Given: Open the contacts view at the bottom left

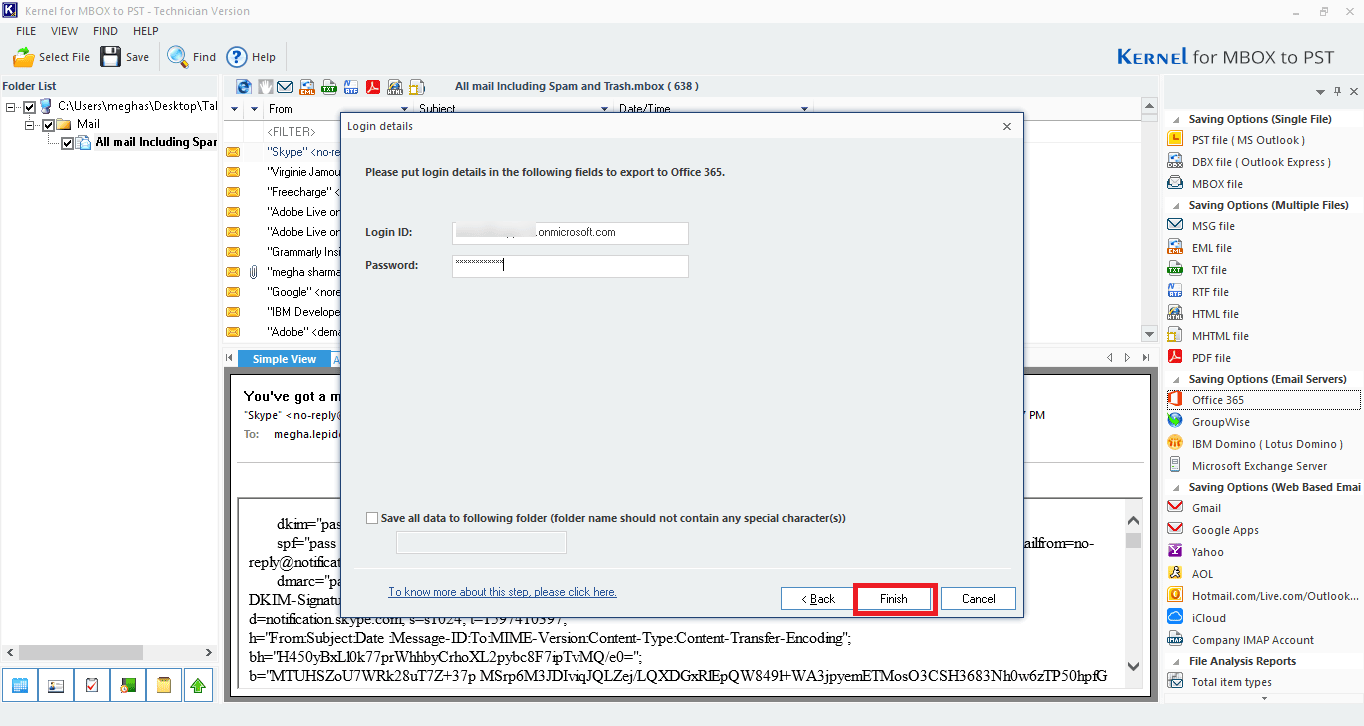Looking at the screenshot, I should [x=56, y=686].
